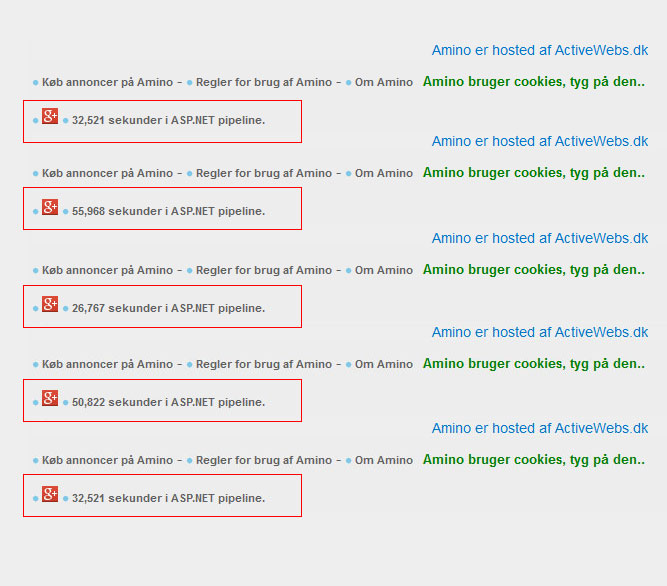Click Google+ icon in the bottommost 32,521 box
The width and height of the screenshot is (667, 586).
(50, 494)
